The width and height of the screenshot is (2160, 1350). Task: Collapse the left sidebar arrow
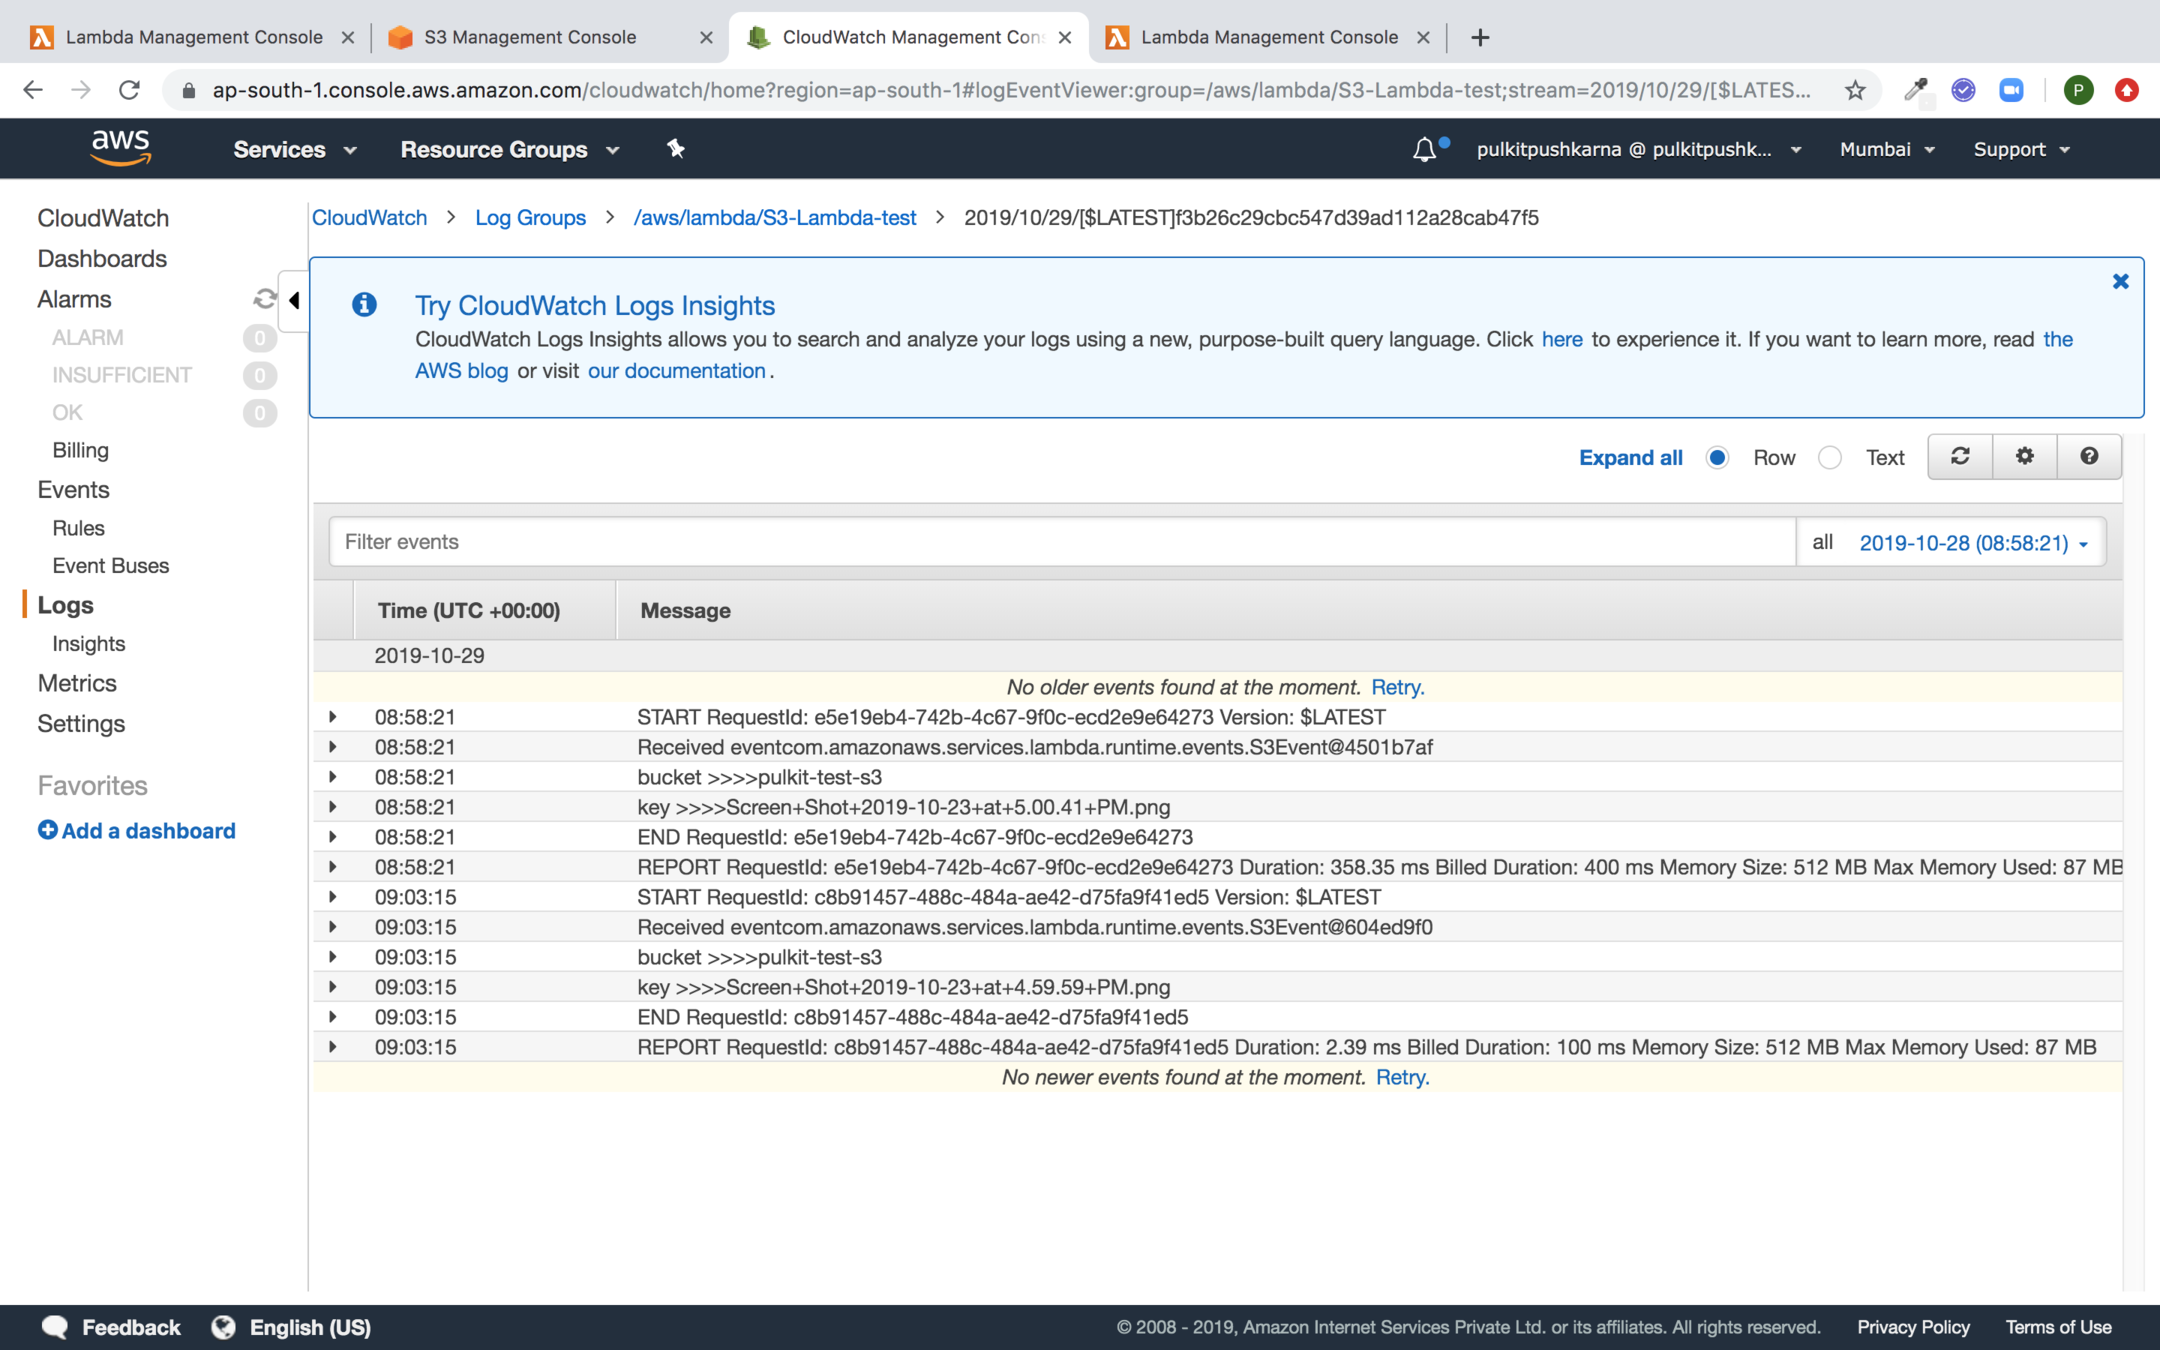294,300
